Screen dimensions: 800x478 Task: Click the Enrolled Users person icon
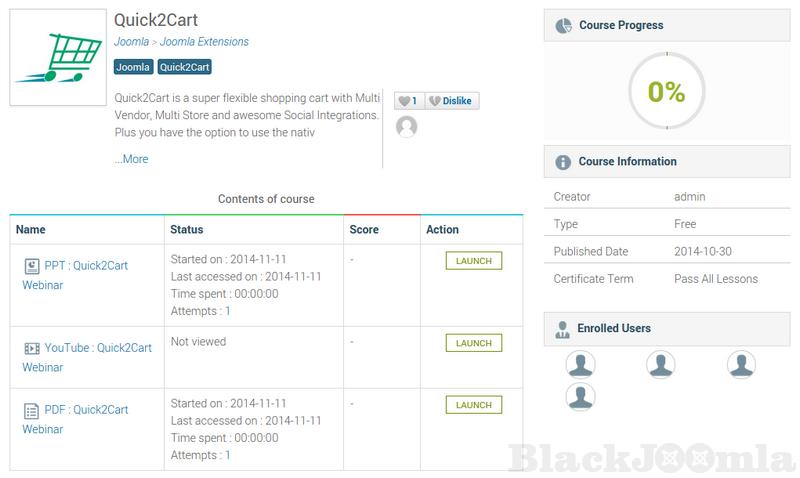[x=563, y=329]
